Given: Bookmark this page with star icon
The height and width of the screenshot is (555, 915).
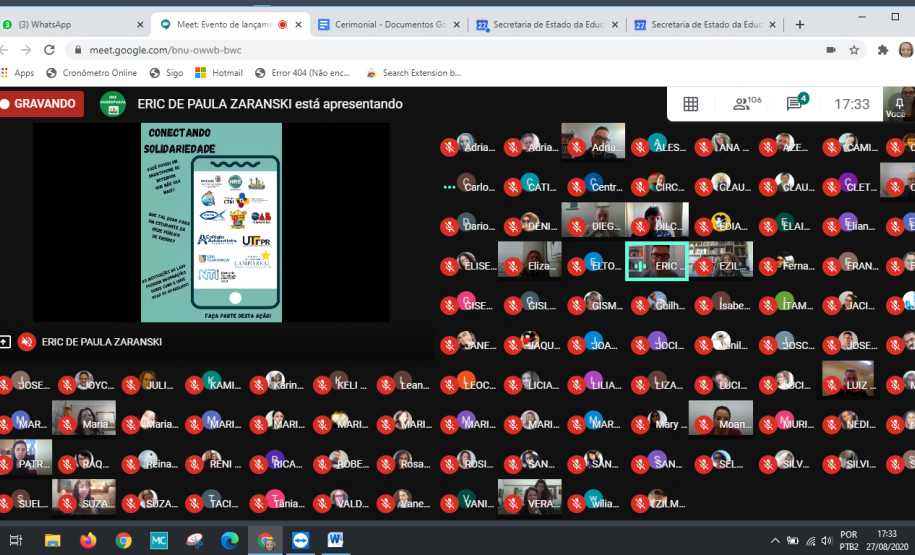Looking at the screenshot, I should point(854,50).
